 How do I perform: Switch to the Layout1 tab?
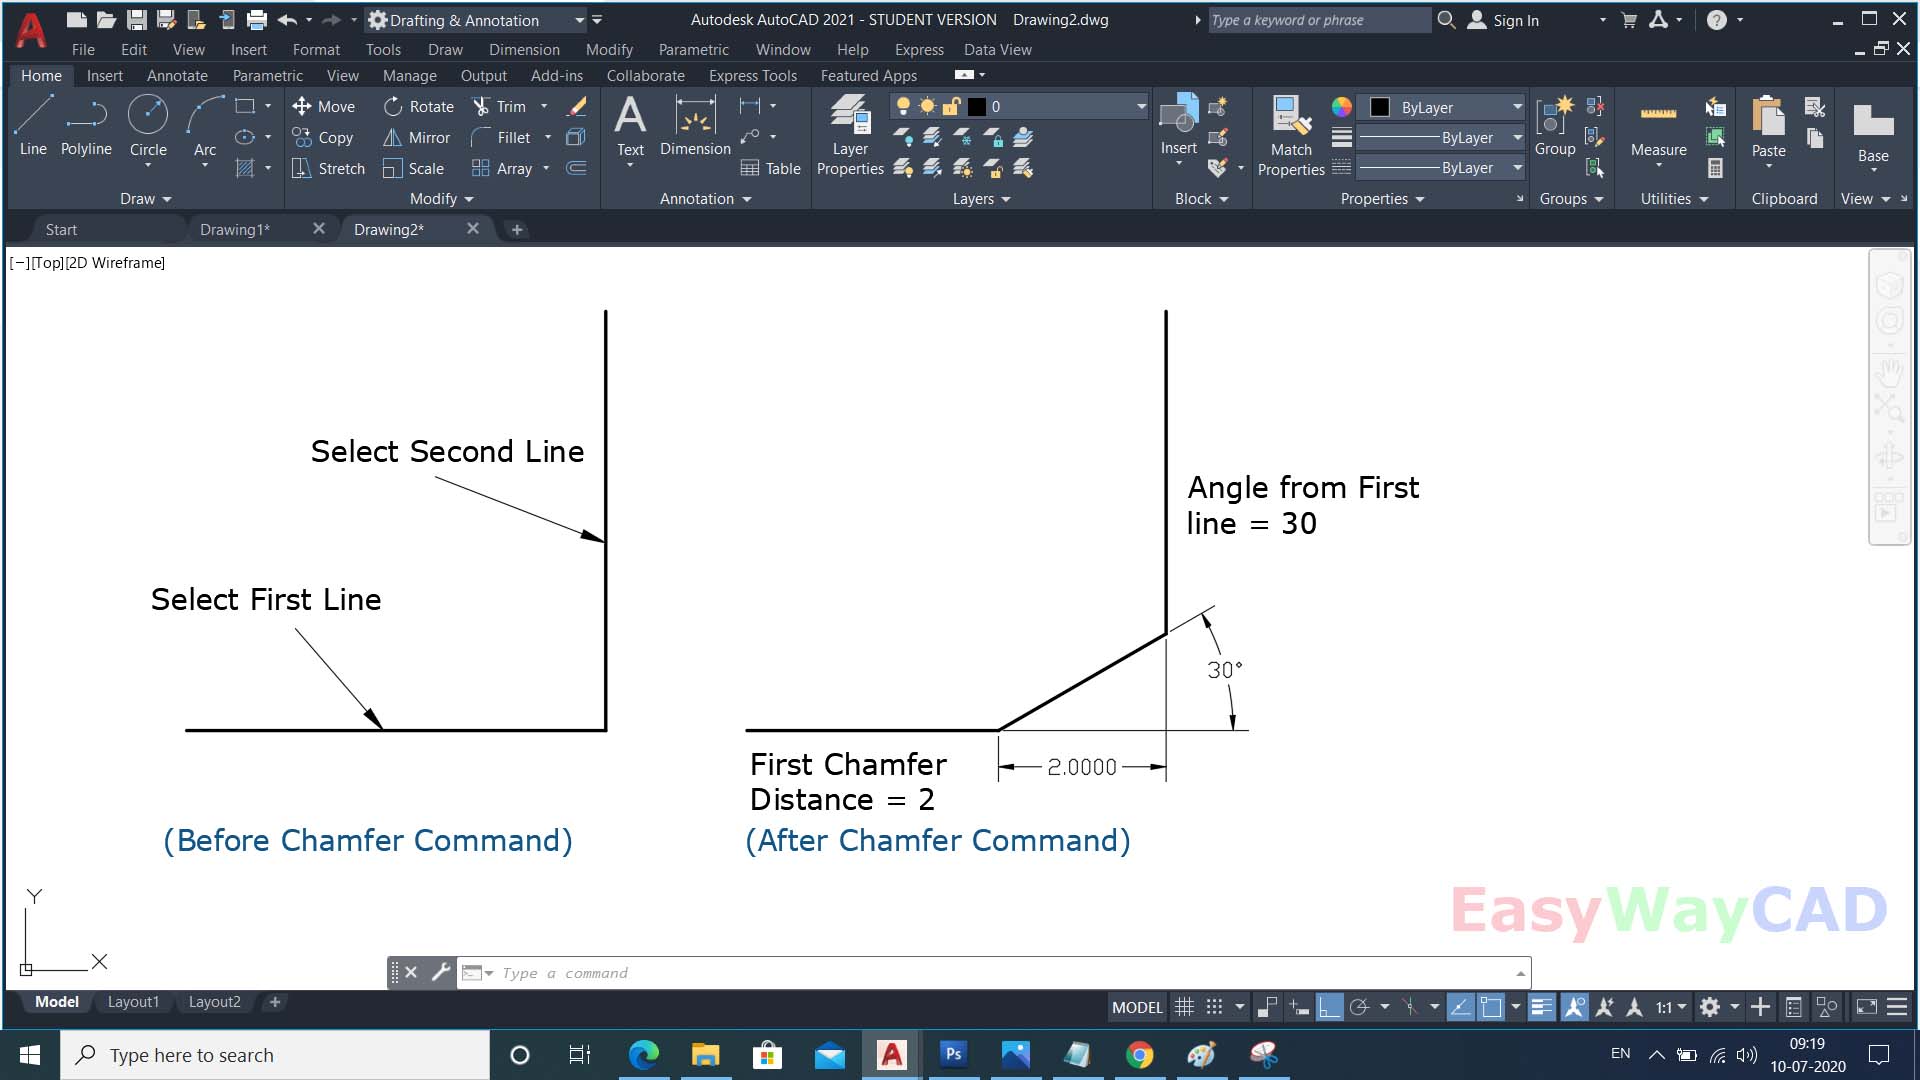point(133,1001)
